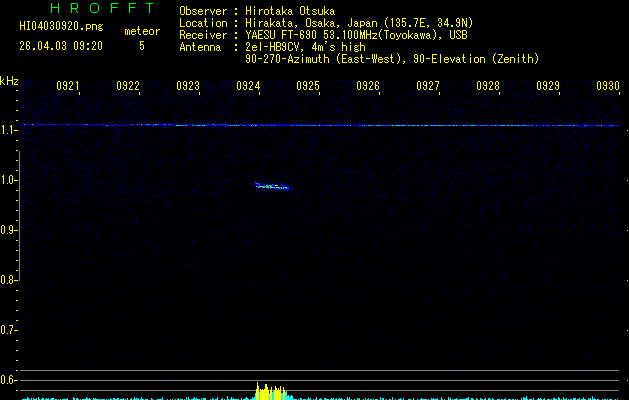Click the 0924 time marker
629x400 pixels.
point(248,85)
